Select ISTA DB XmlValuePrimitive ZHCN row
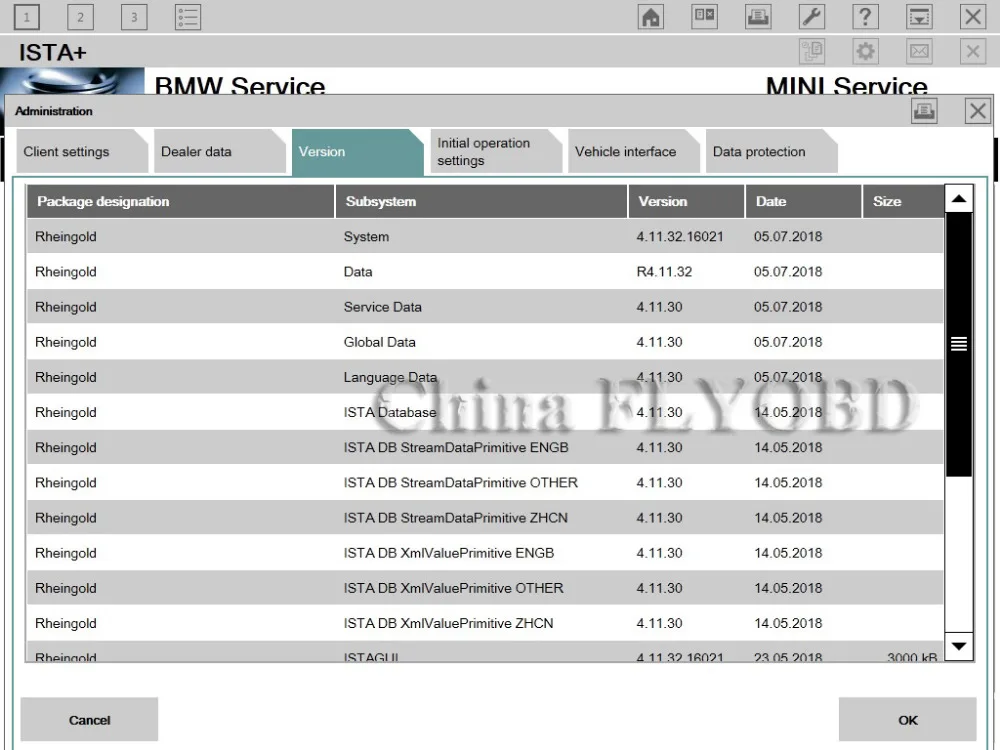1000x750 pixels. [485, 623]
